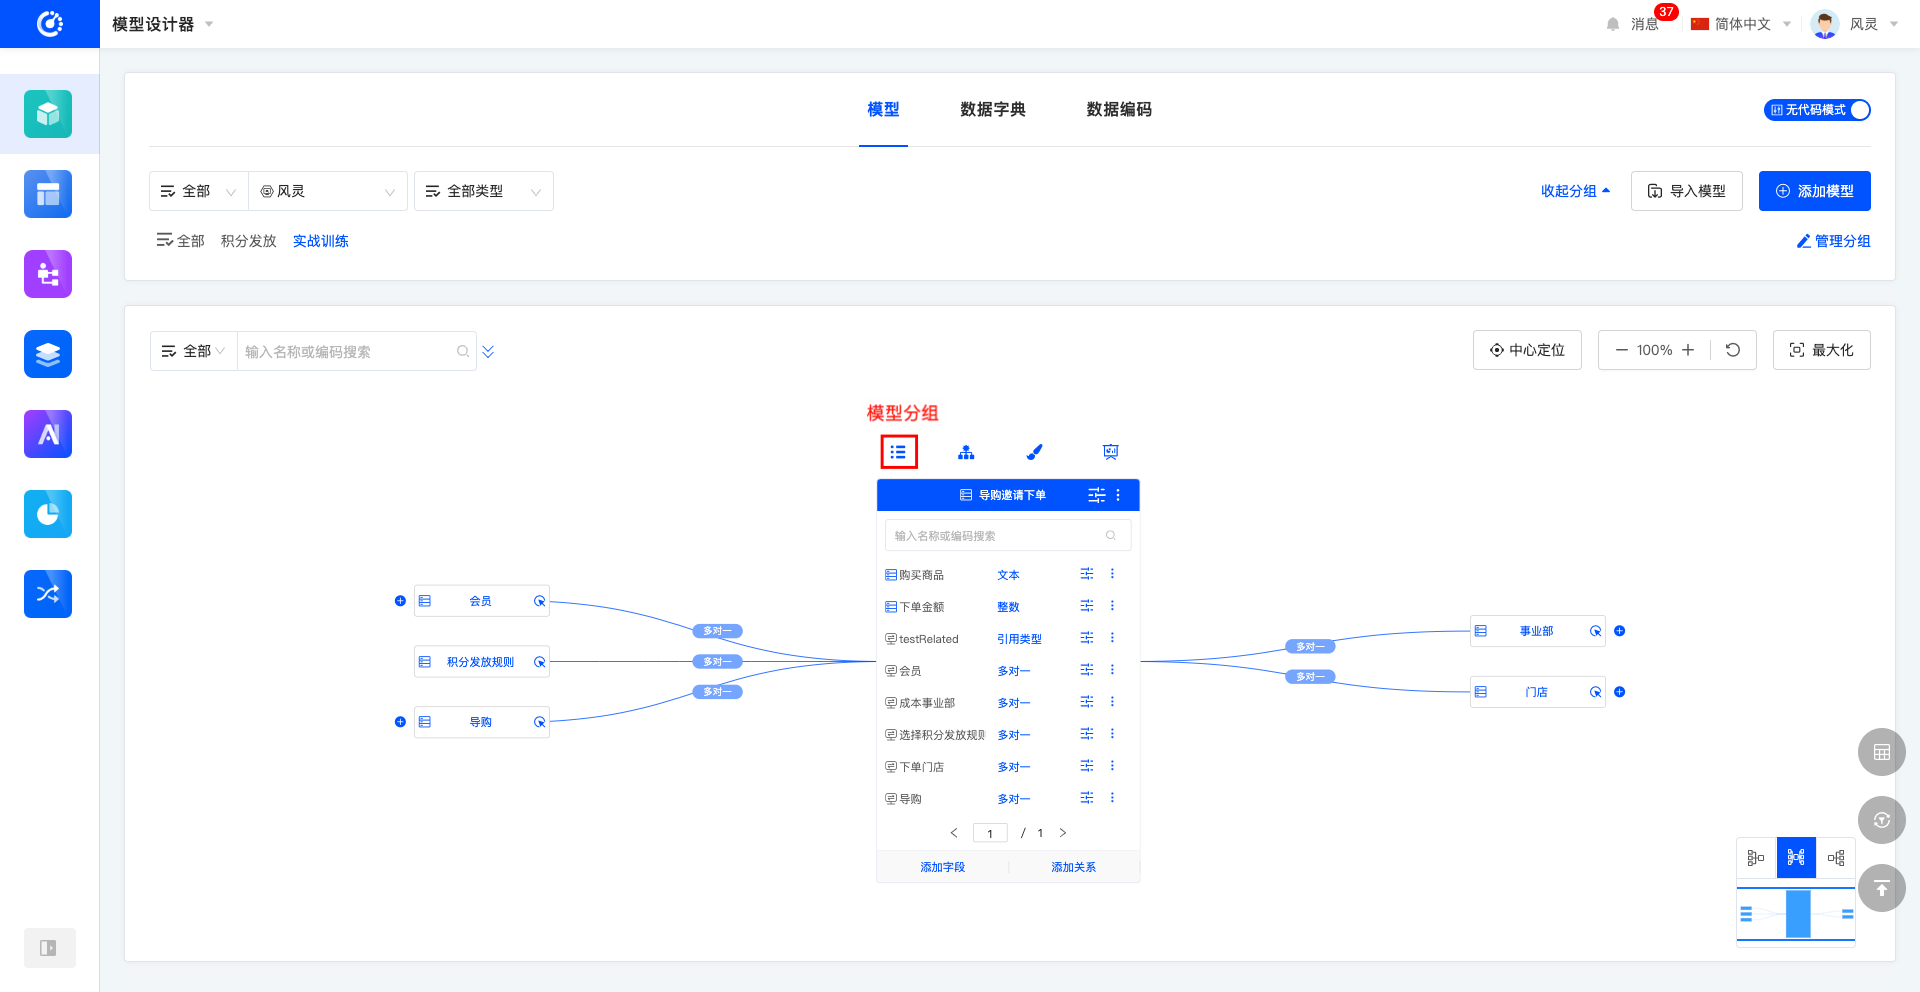Viewport: 1920px width, 992px height.
Task: Click the list view icon under 模型分组
Action: tap(898, 452)
